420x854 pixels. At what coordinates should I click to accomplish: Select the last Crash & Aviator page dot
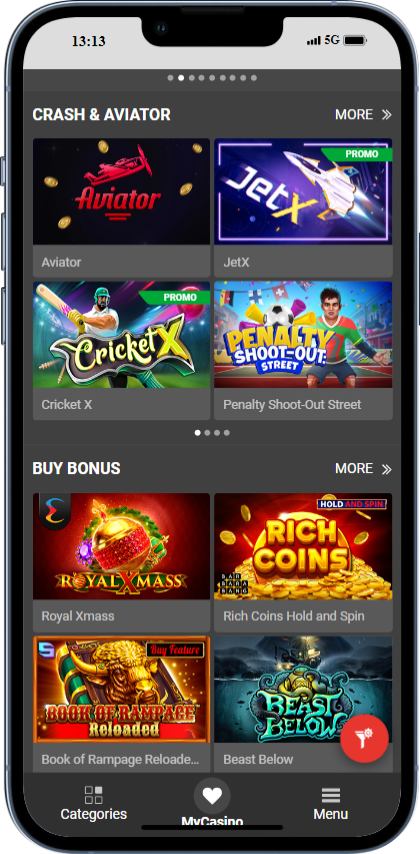coord(227,433)
